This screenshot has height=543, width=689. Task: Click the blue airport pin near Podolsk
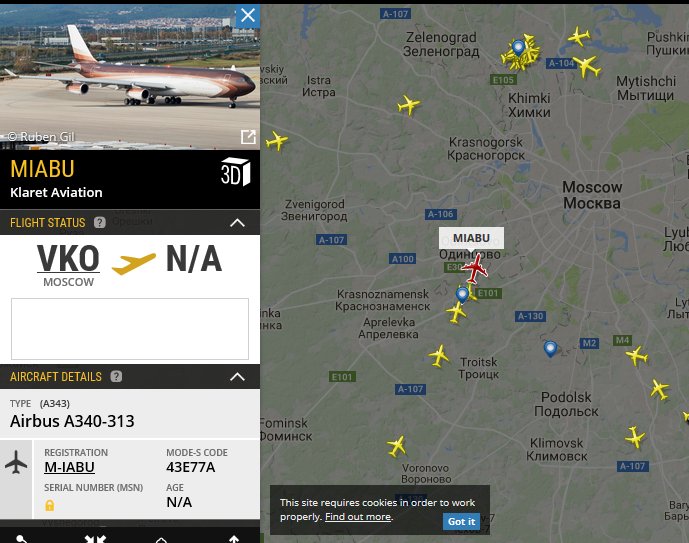click(550, 349)
